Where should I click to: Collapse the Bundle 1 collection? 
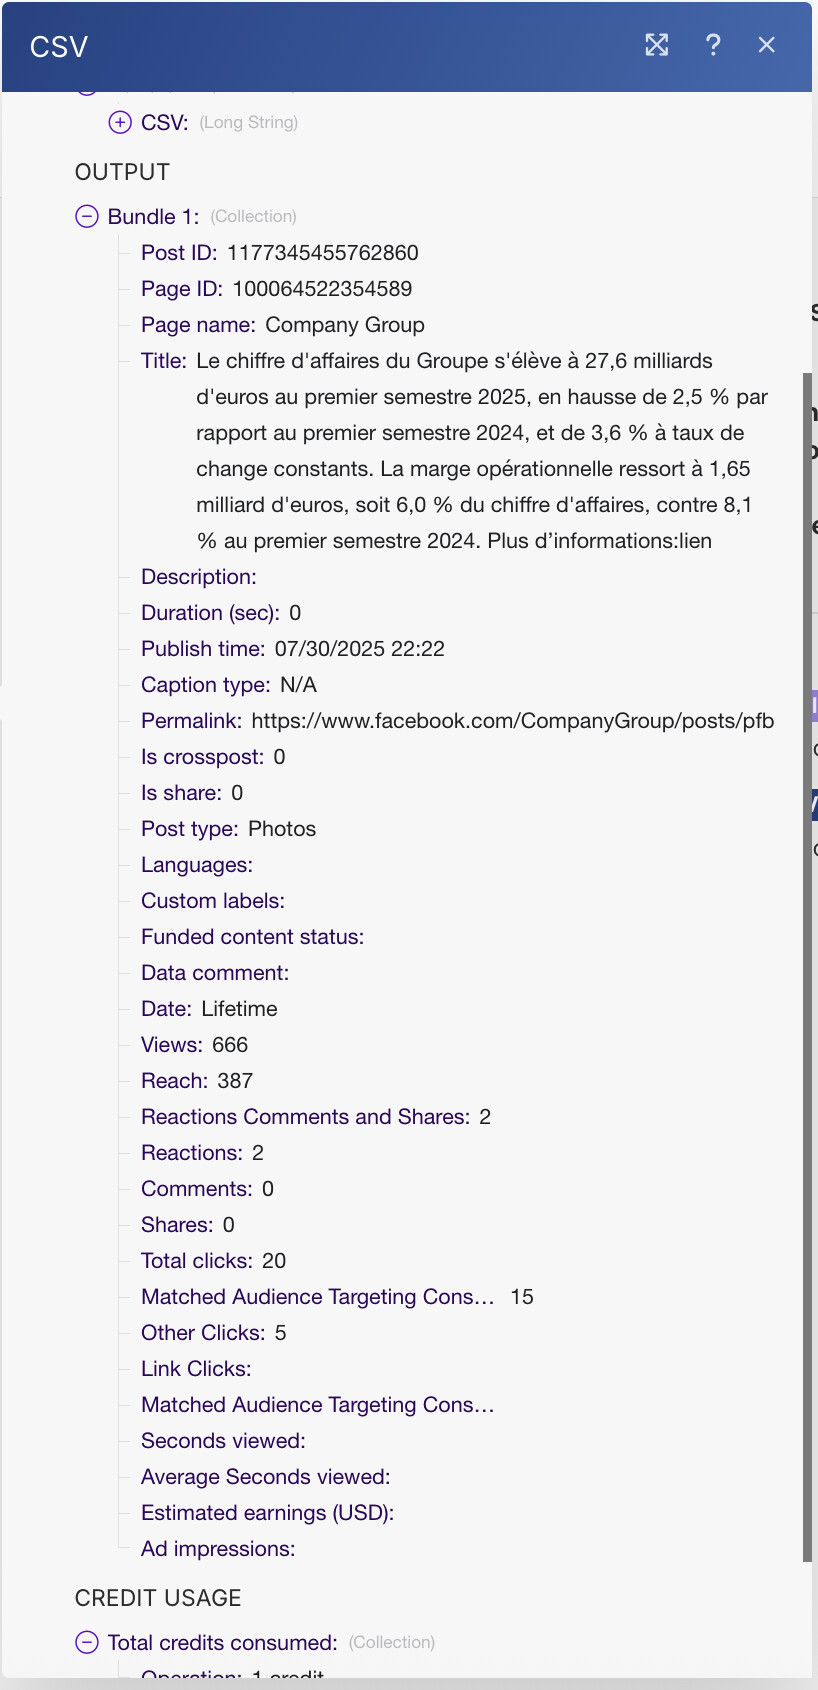coord(87,217)
